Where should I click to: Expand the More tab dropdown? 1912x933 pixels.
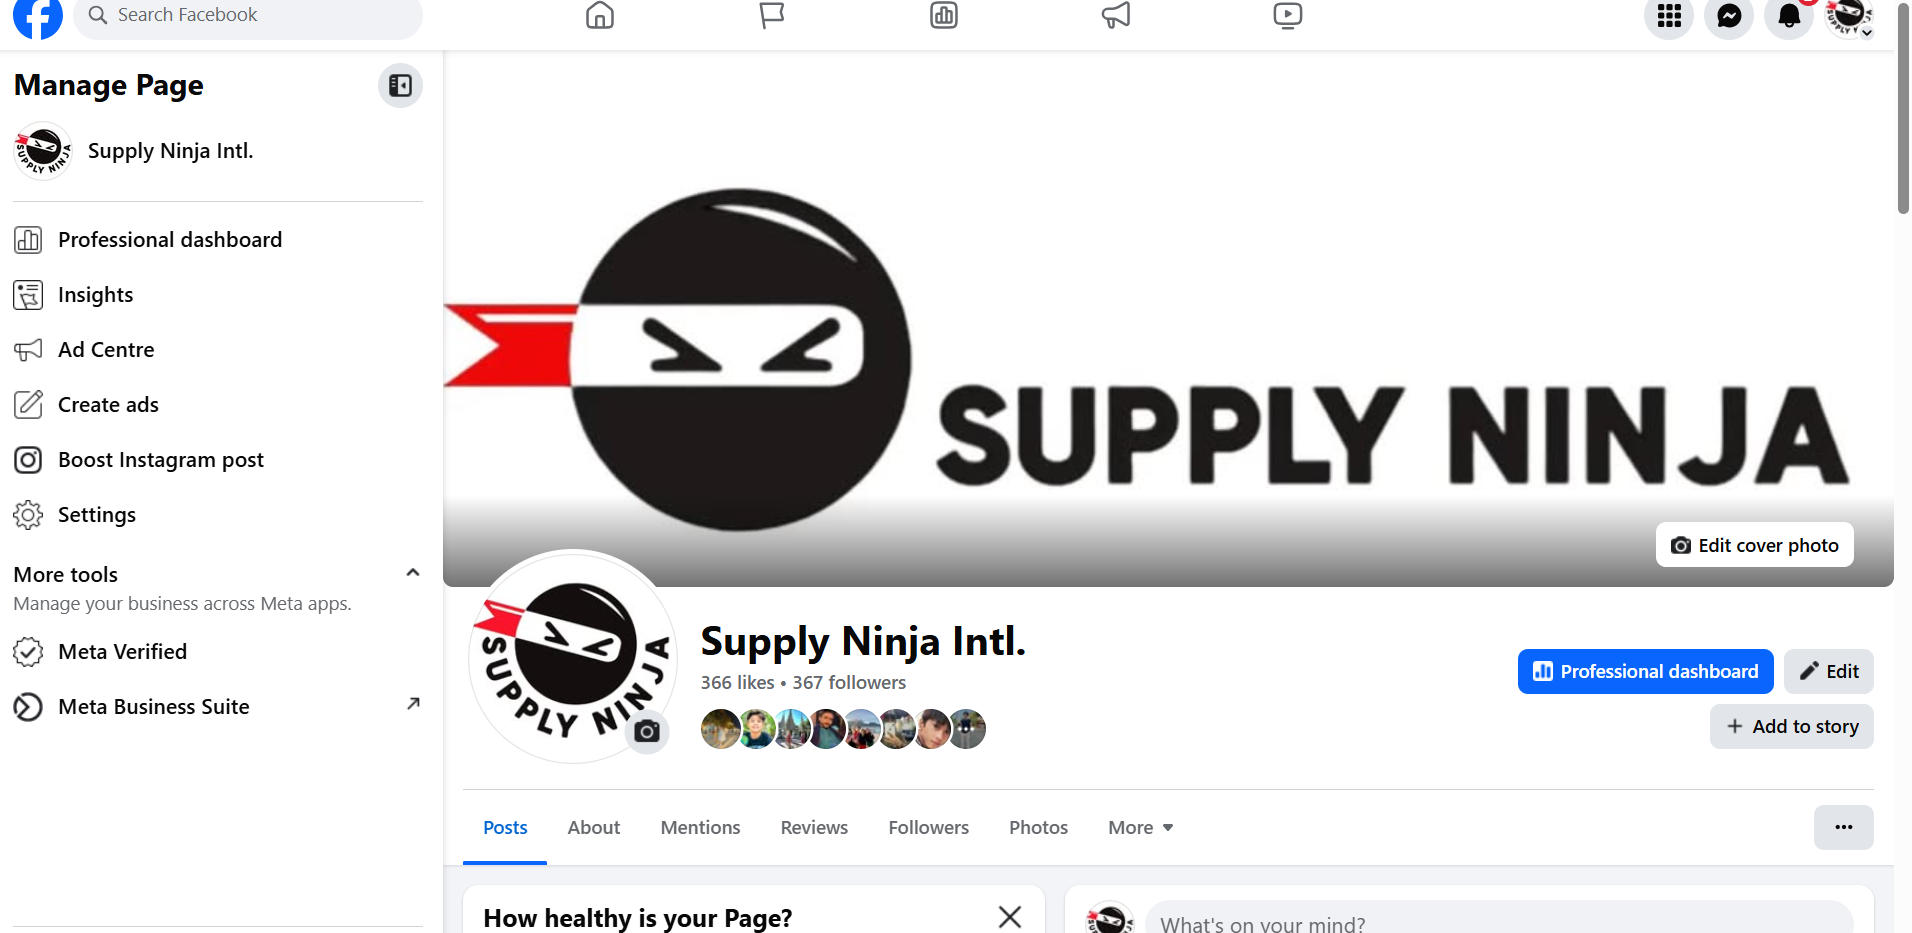coord(1141,828)
